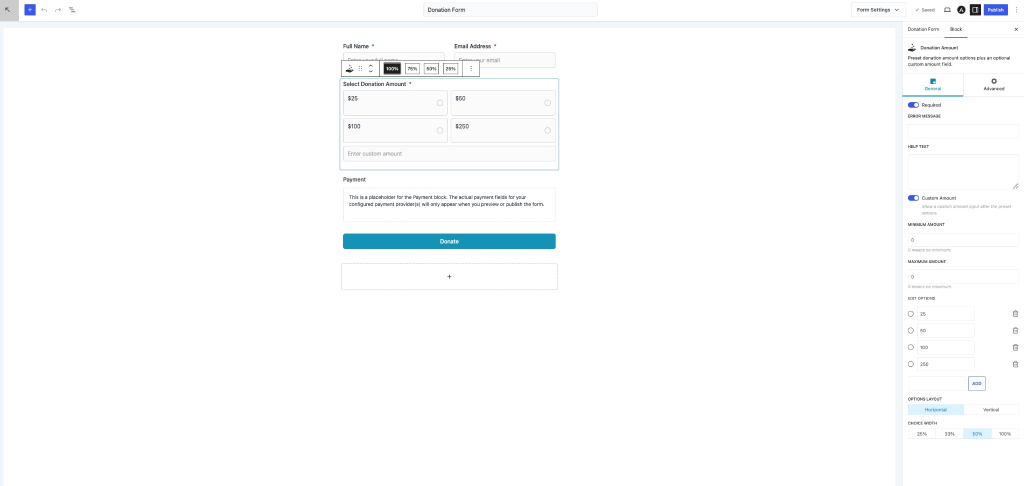Delete the 50 option with trash icon
The width and height of the screenshot is (1024, 486).
(1015, 331)
